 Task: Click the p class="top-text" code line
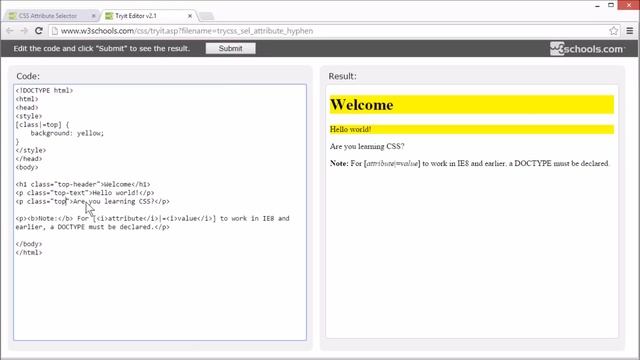(x=85, y=193)
